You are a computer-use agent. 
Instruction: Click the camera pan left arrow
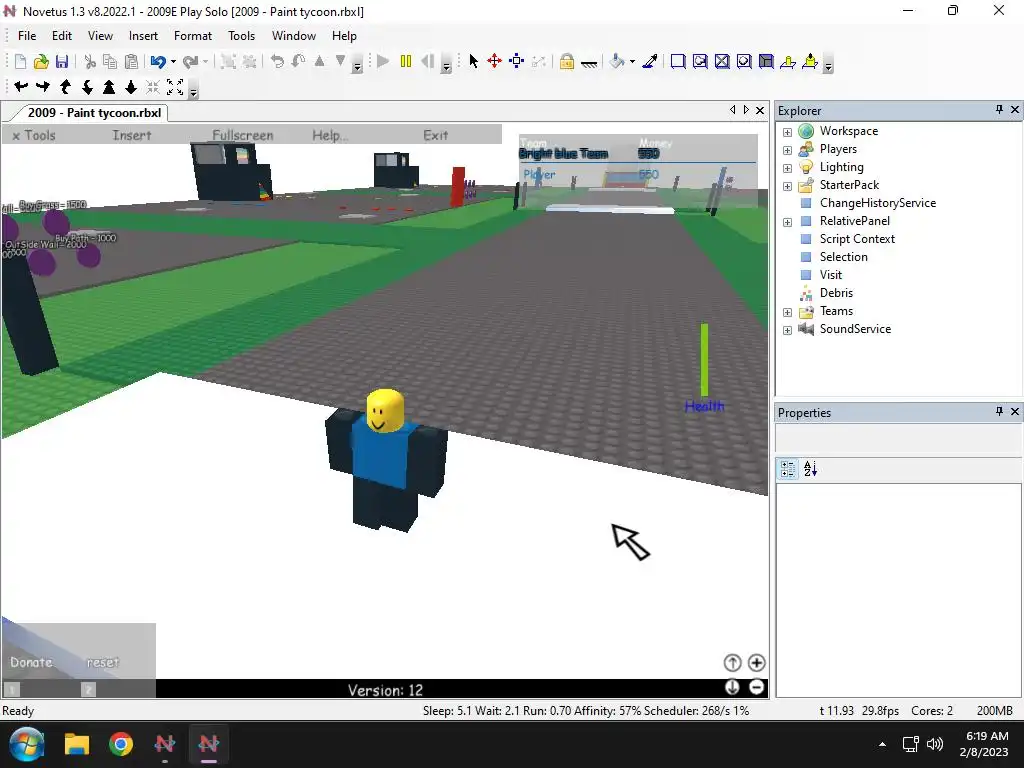[x=21, y=86]
